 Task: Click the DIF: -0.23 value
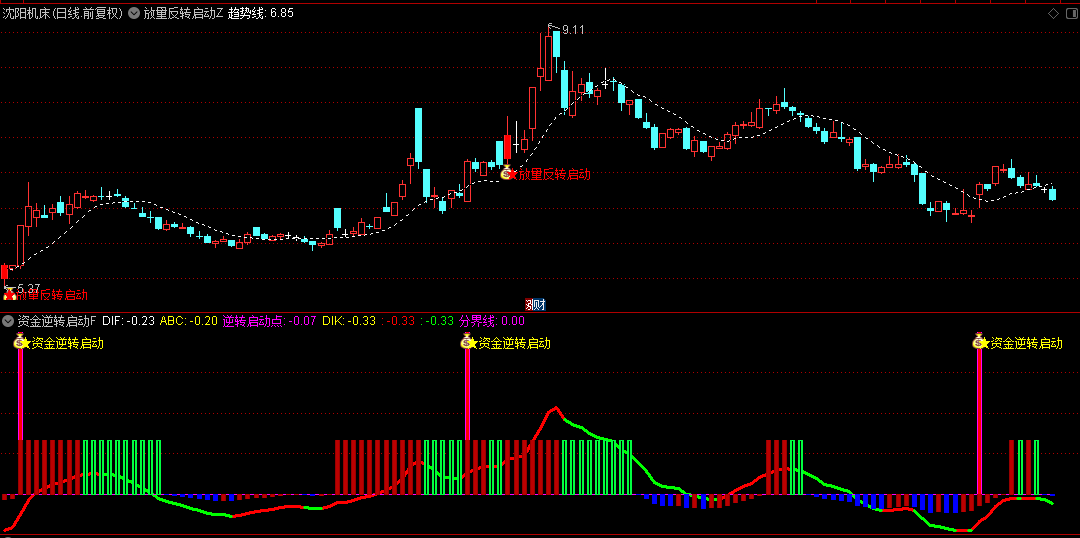click(128, 320)
